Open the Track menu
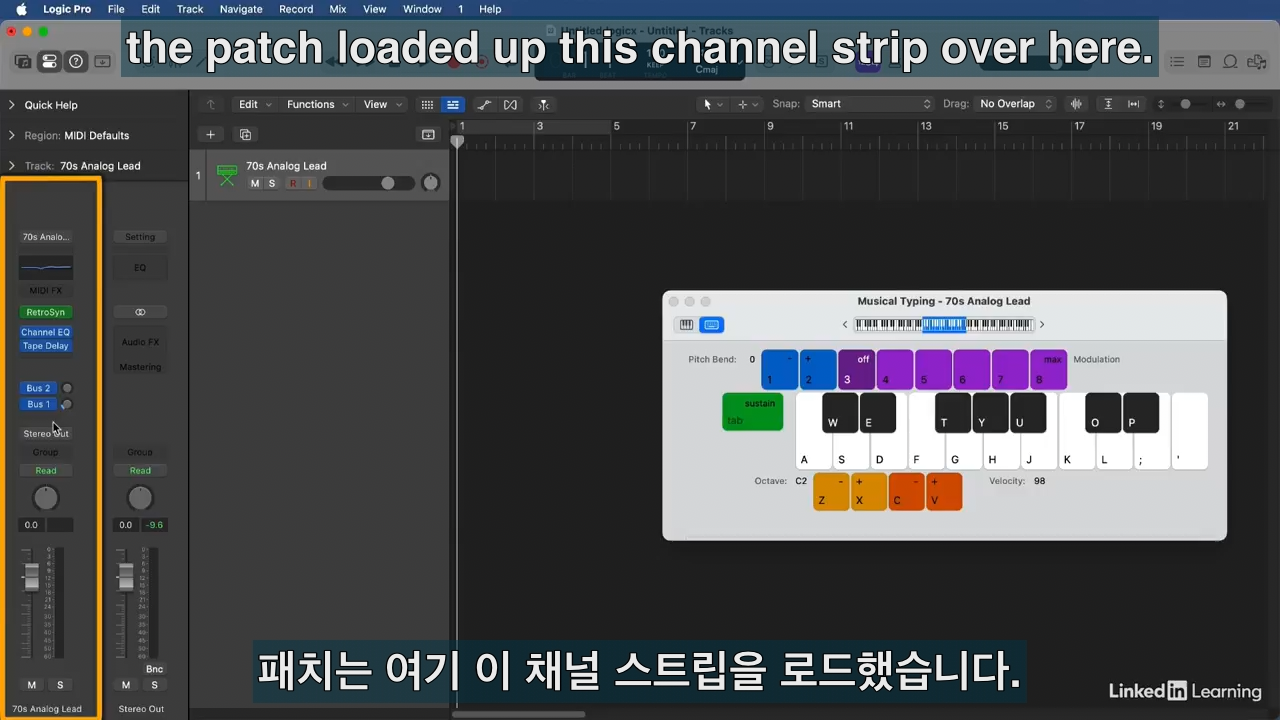This screenshot has height=720, width=1280. [190, 9]
